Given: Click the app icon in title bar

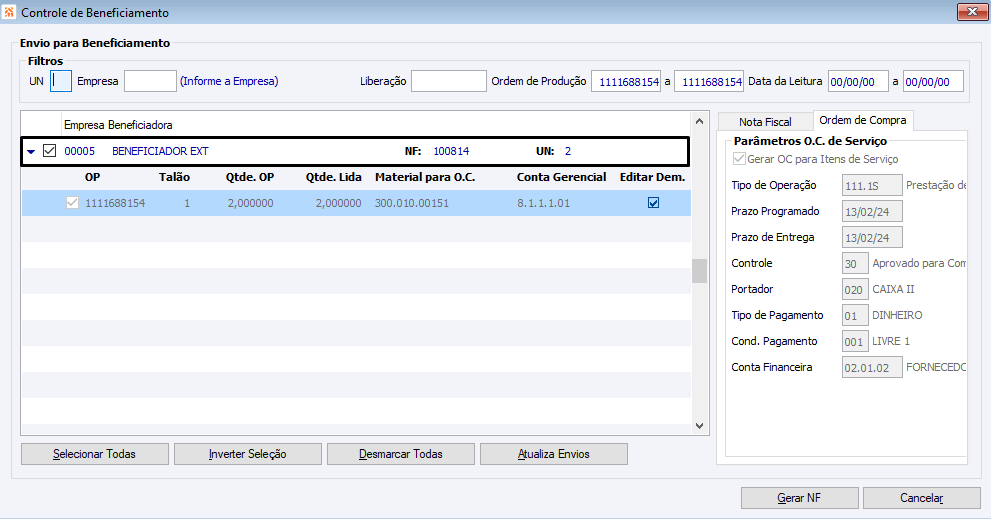Looking at the screenshot, I should click(x=9, y=12).
